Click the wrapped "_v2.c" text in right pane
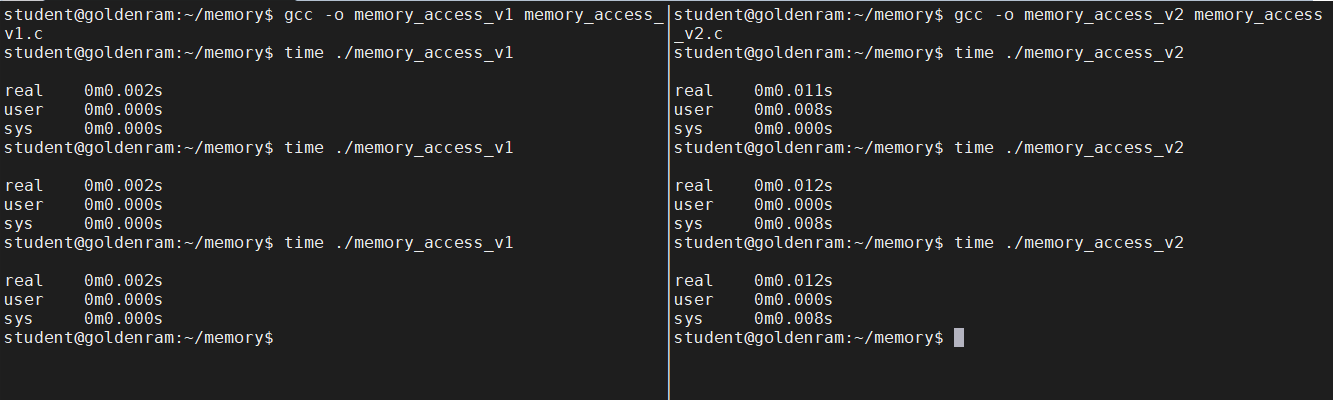 [698, 34]
